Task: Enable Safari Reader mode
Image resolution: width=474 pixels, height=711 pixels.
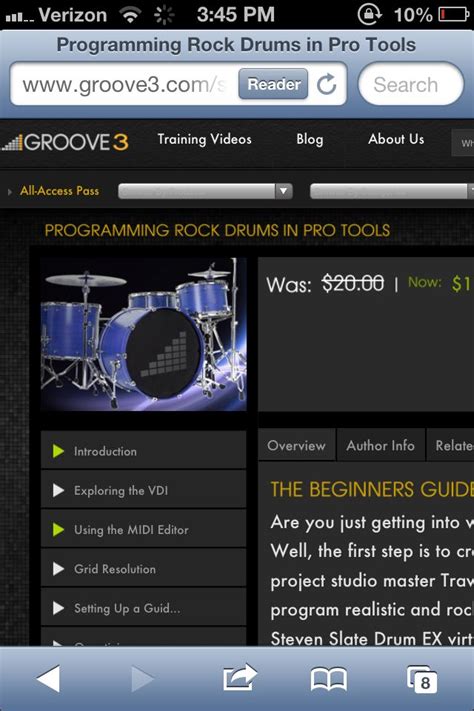Action: [273, 84]
